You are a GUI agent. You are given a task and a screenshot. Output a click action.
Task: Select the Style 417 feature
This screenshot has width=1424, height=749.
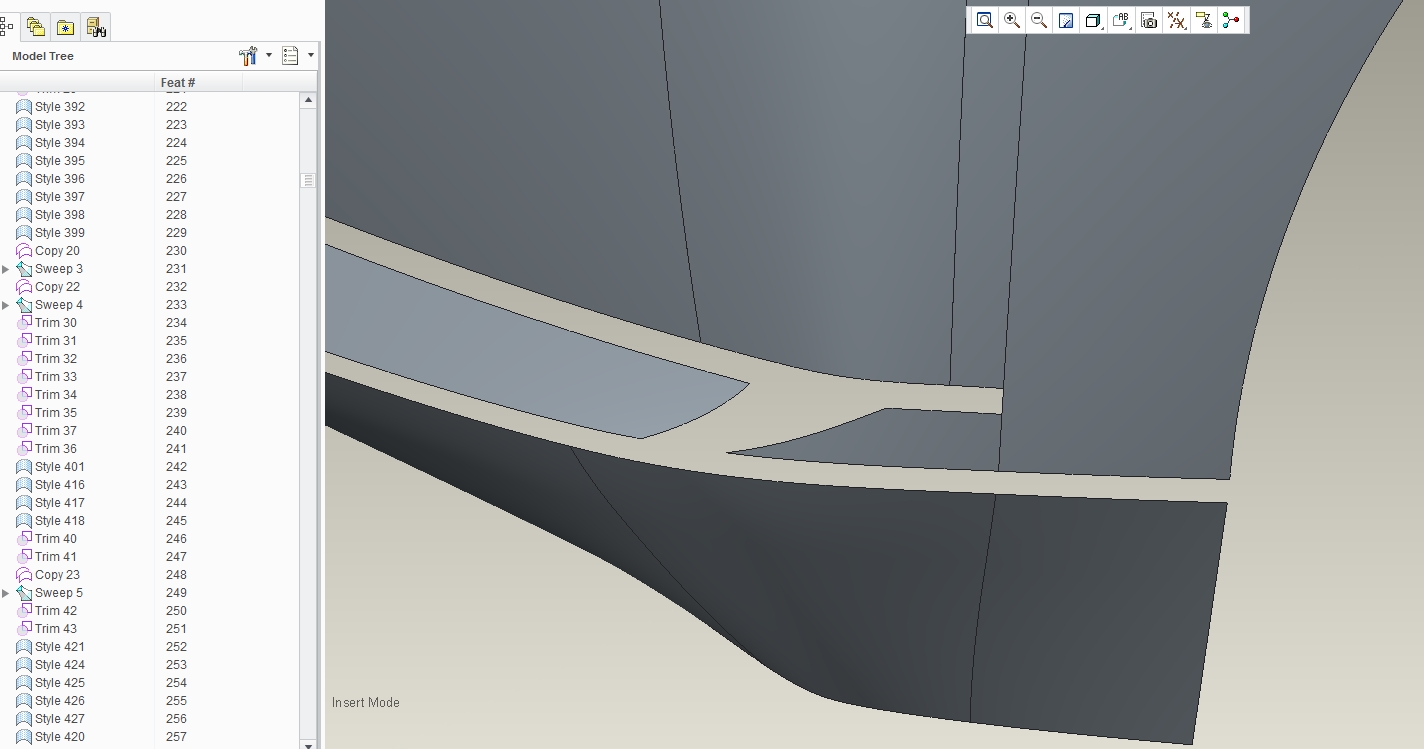(x=60, y=503)
